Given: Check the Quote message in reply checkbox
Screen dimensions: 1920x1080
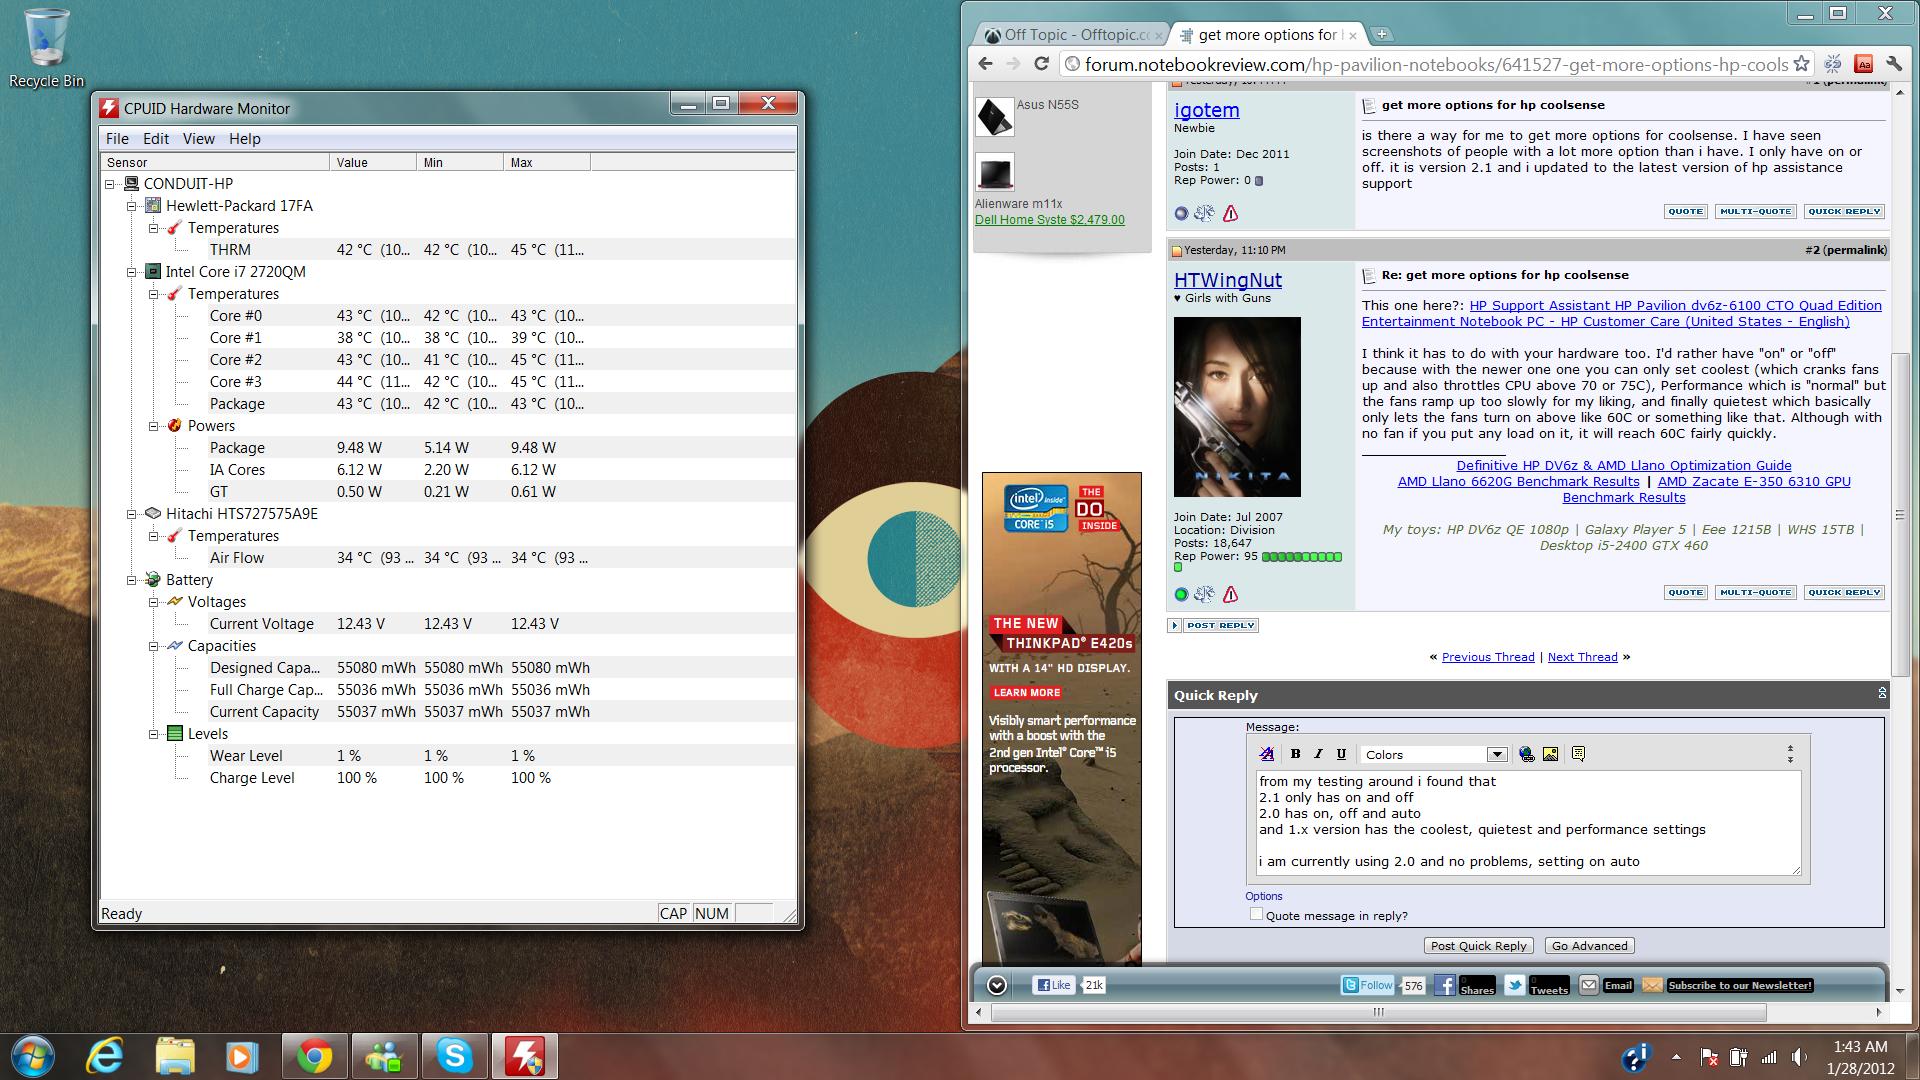Looking at the screenshot, I should coord(1256,914).
